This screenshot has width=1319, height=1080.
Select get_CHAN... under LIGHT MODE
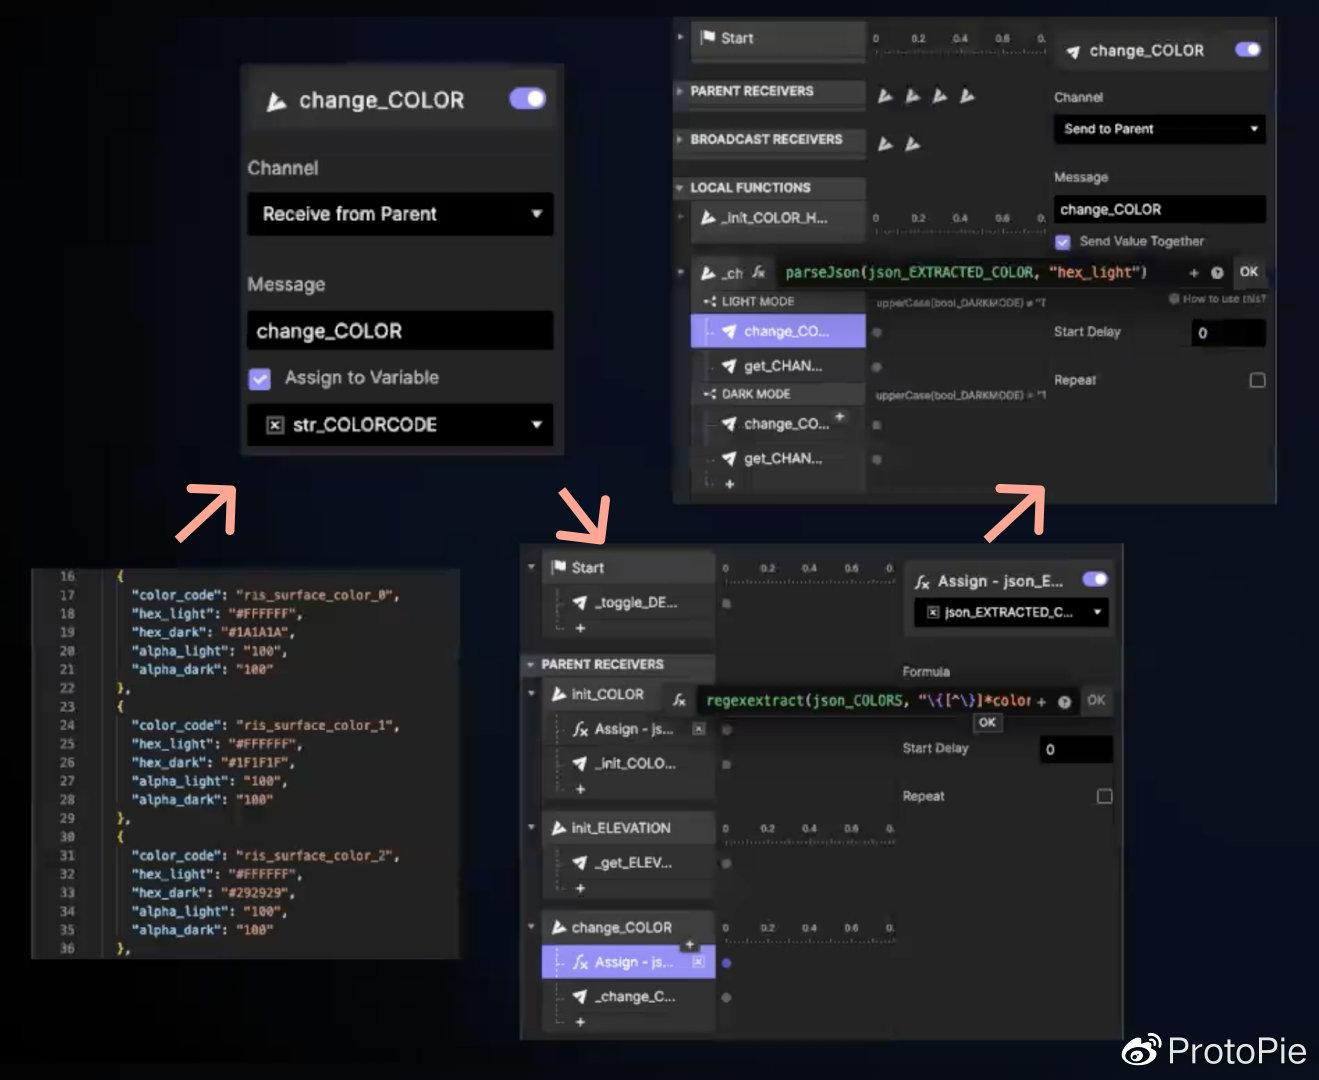[778, 366]
